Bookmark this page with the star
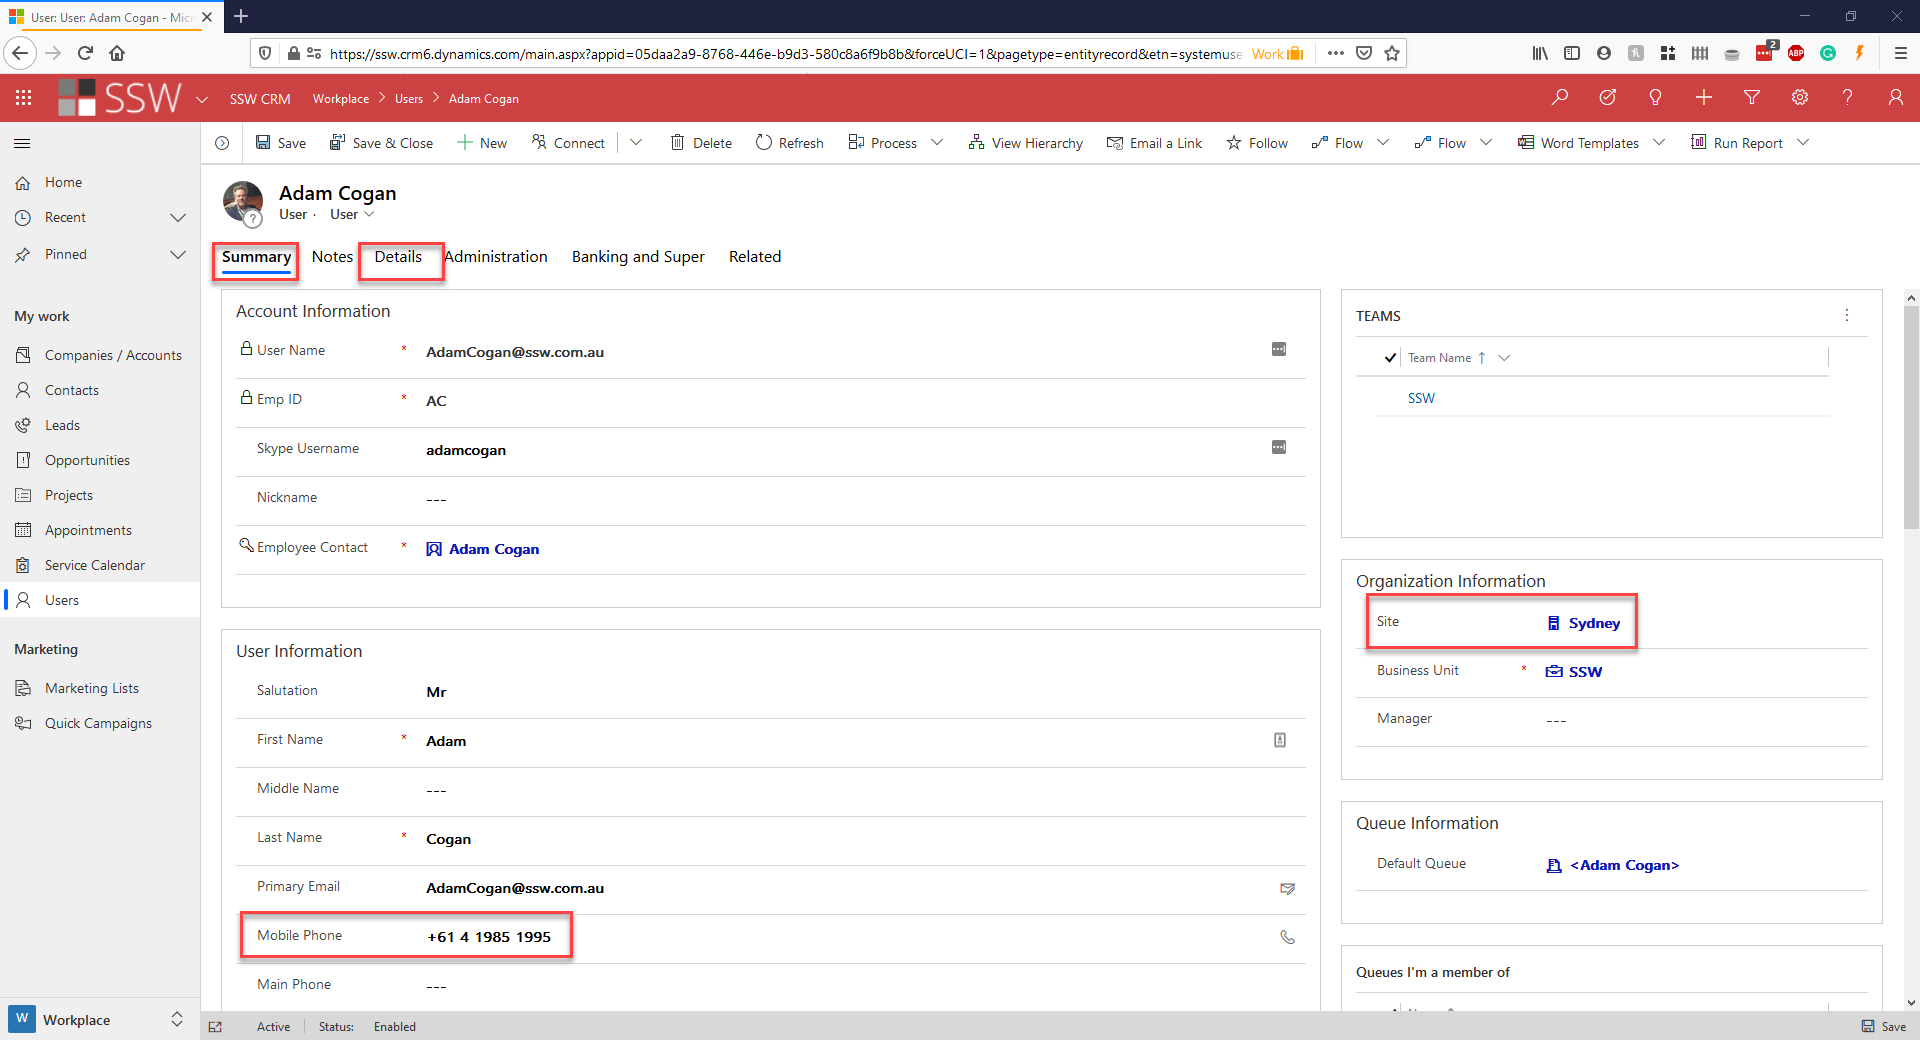Viewport: 1920px width, 1040px height. [x=1391, y=53]
